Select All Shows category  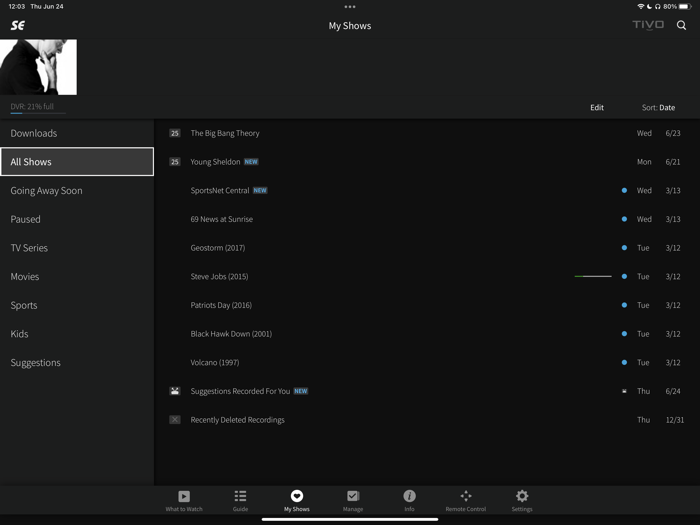click(x=77, y=162)
